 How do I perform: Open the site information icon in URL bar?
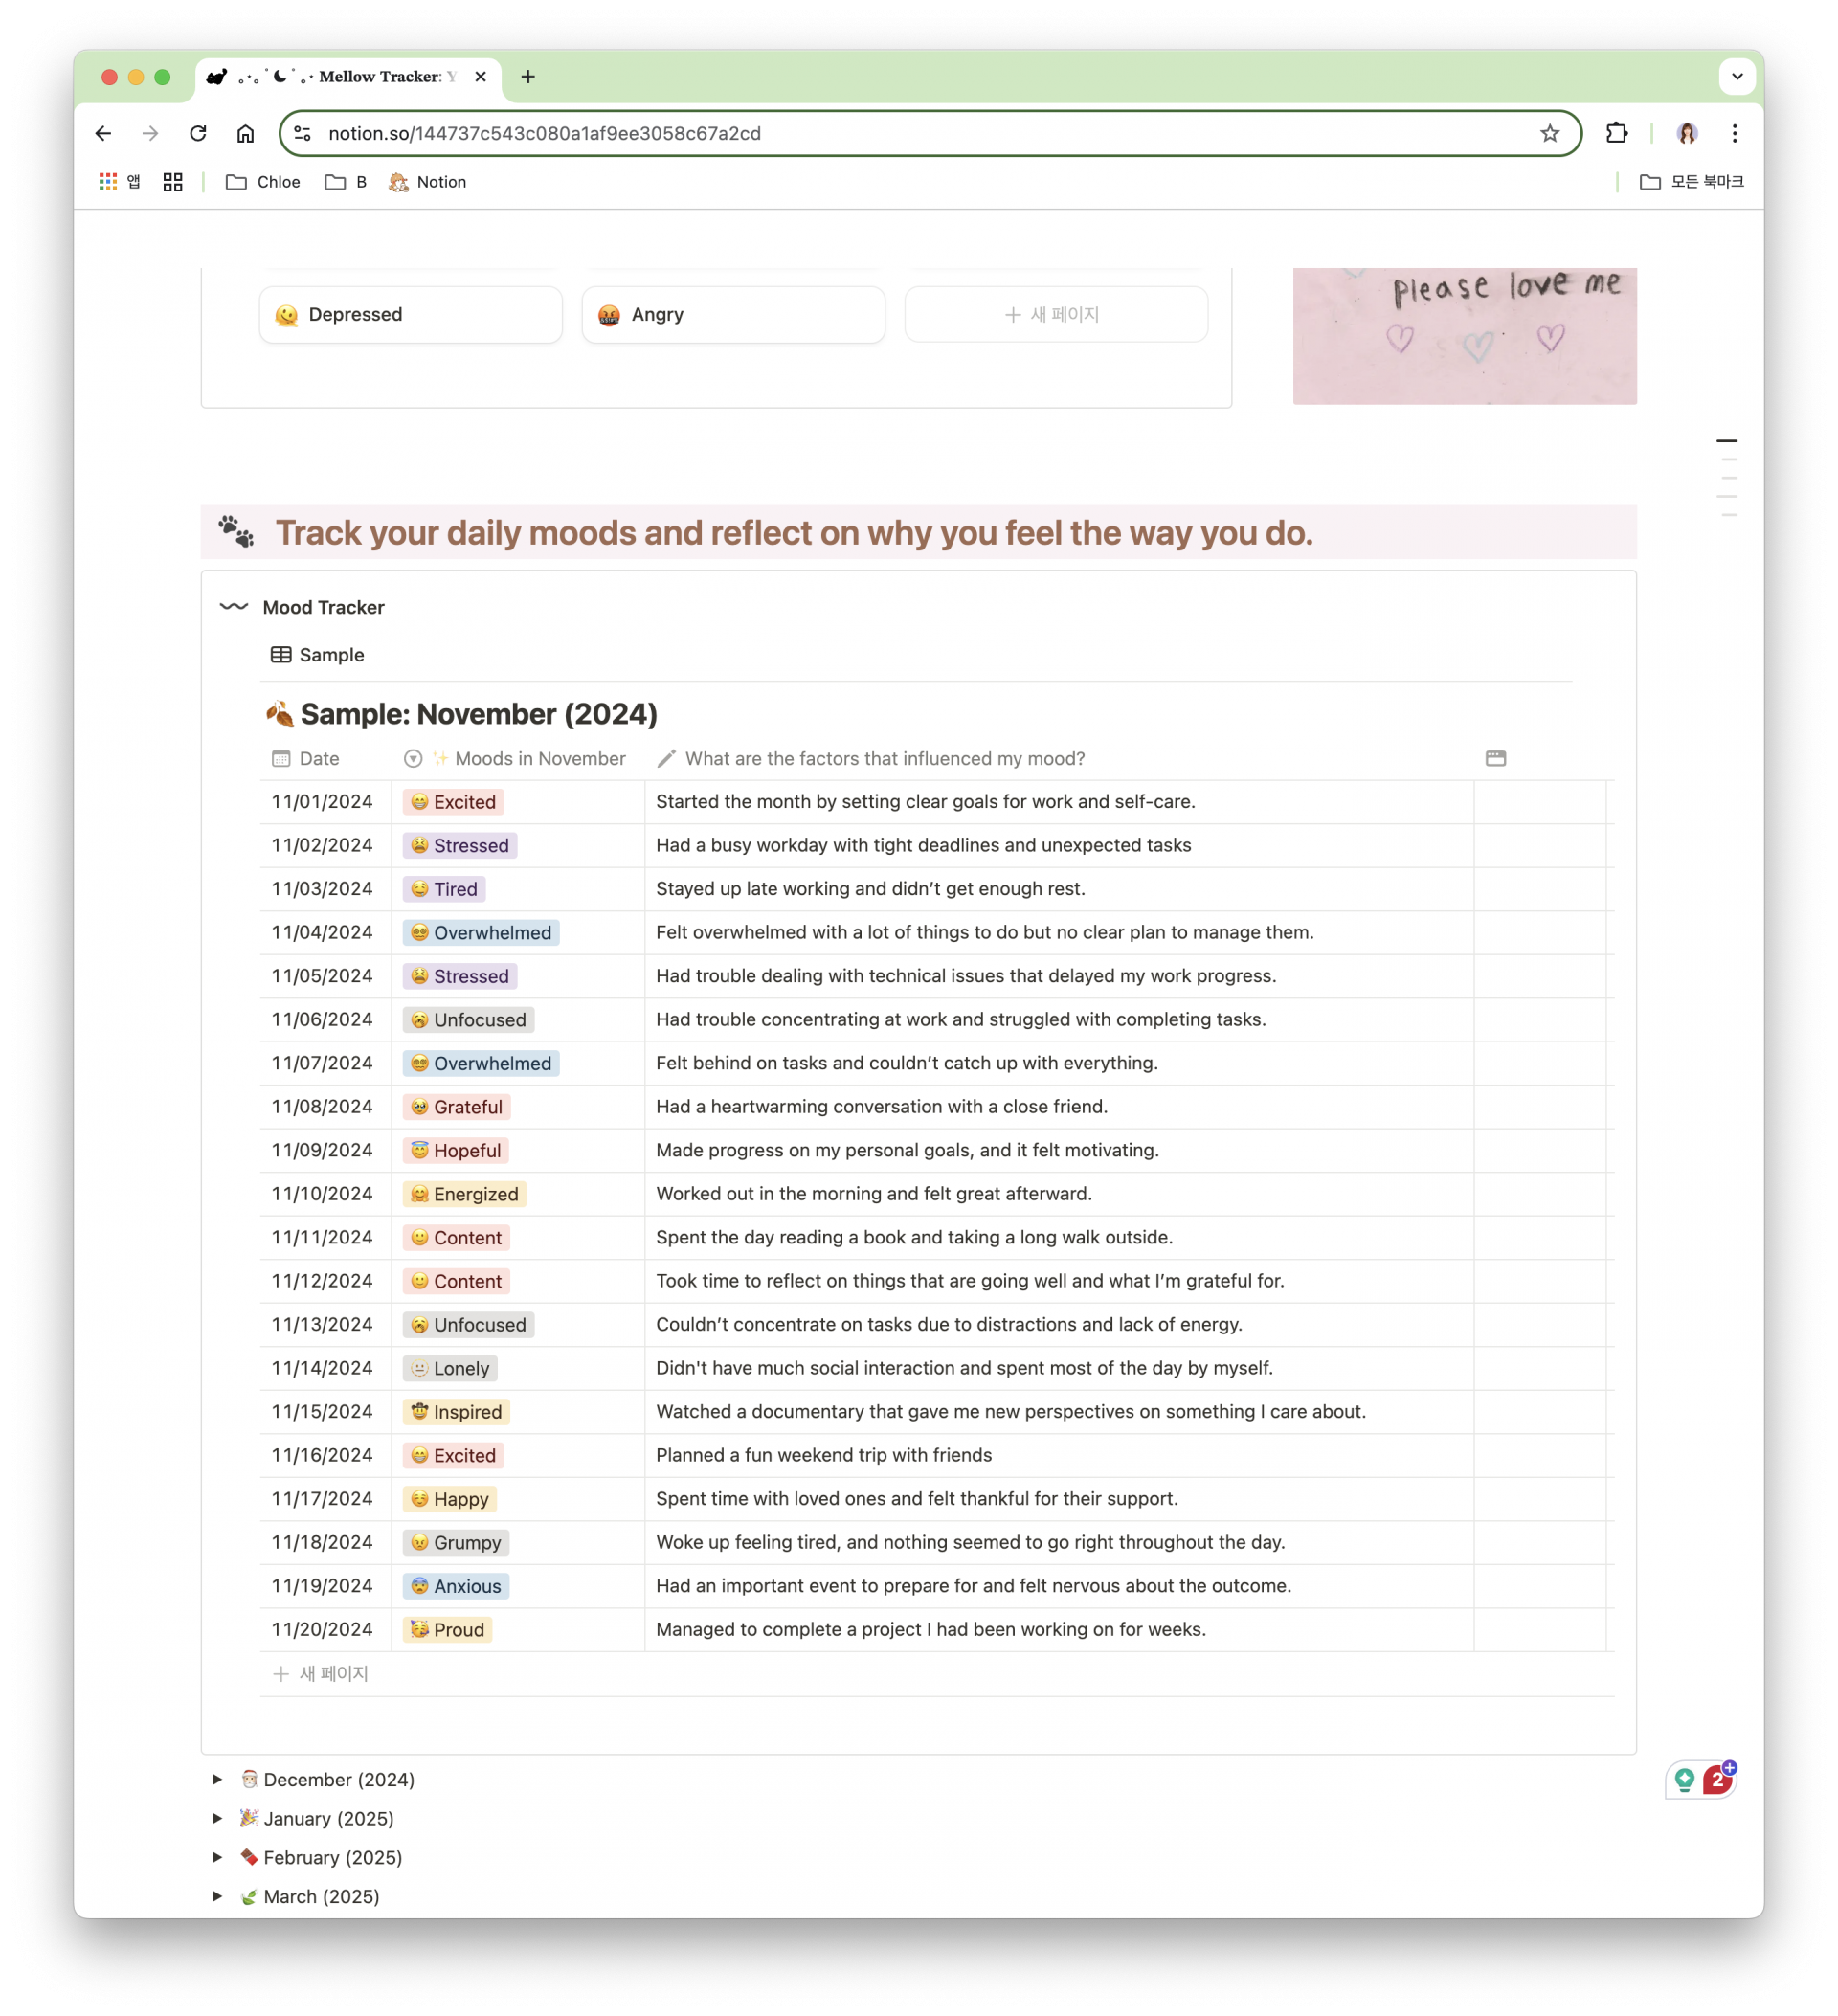coord(303,133)
